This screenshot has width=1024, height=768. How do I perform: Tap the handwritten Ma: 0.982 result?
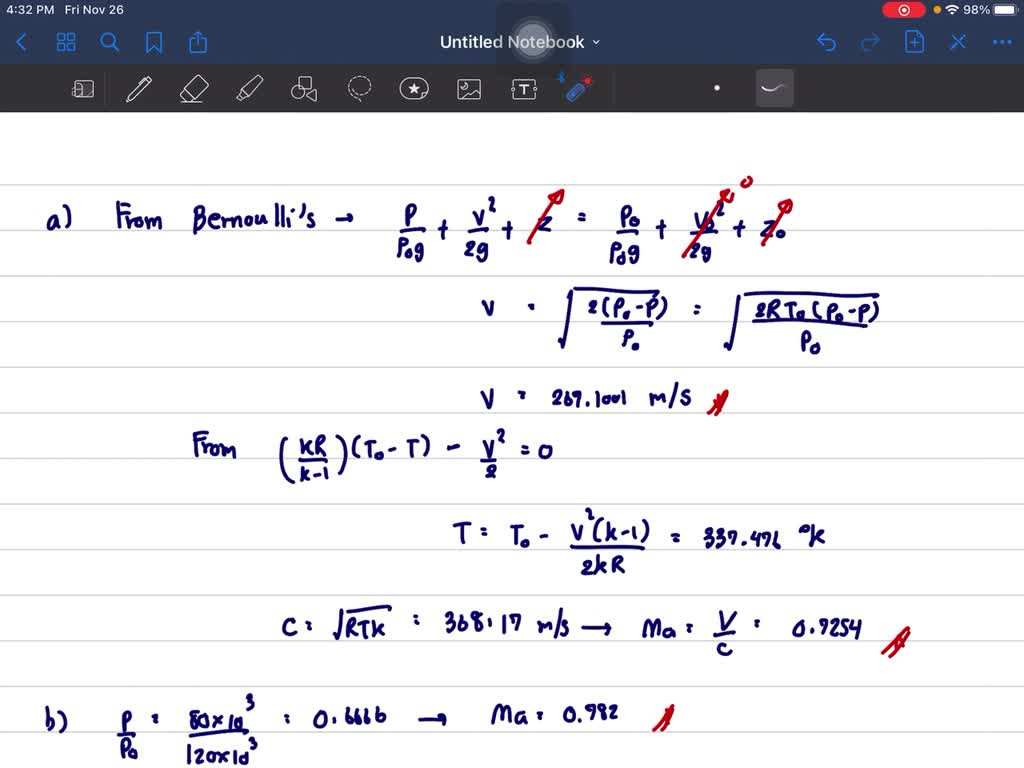point(554,714)
